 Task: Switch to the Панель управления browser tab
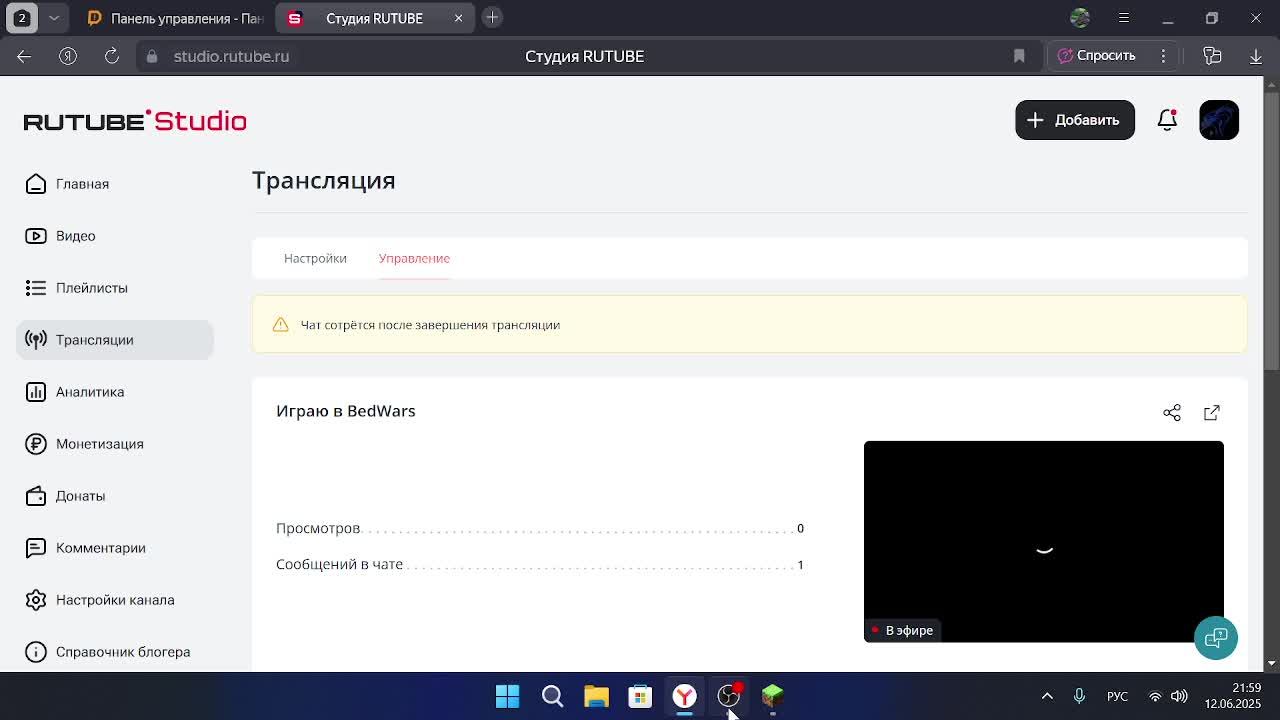pyautogui.click(x=175, y=18)
